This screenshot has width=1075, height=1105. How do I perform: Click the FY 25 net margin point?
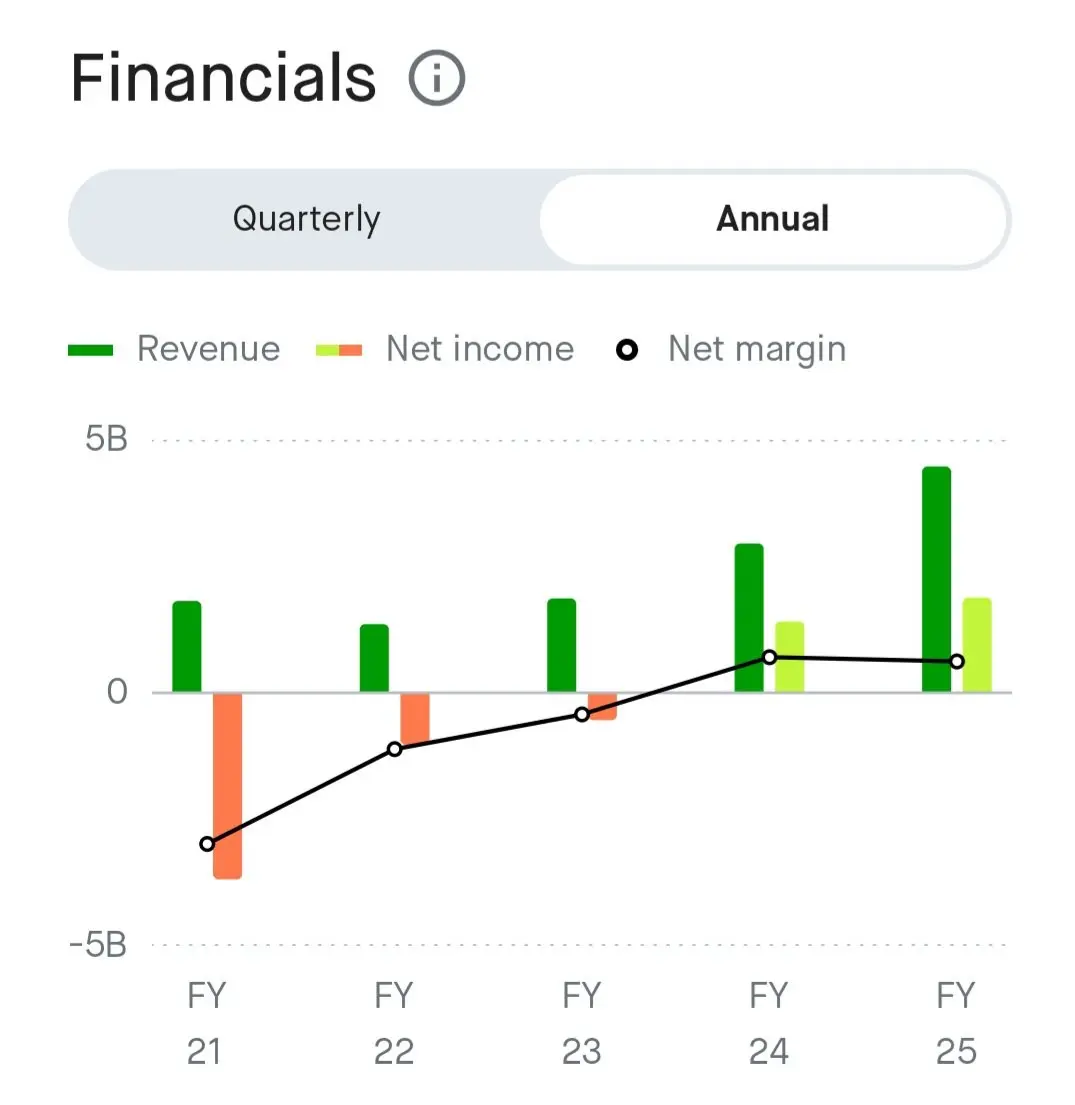point(957,661)
